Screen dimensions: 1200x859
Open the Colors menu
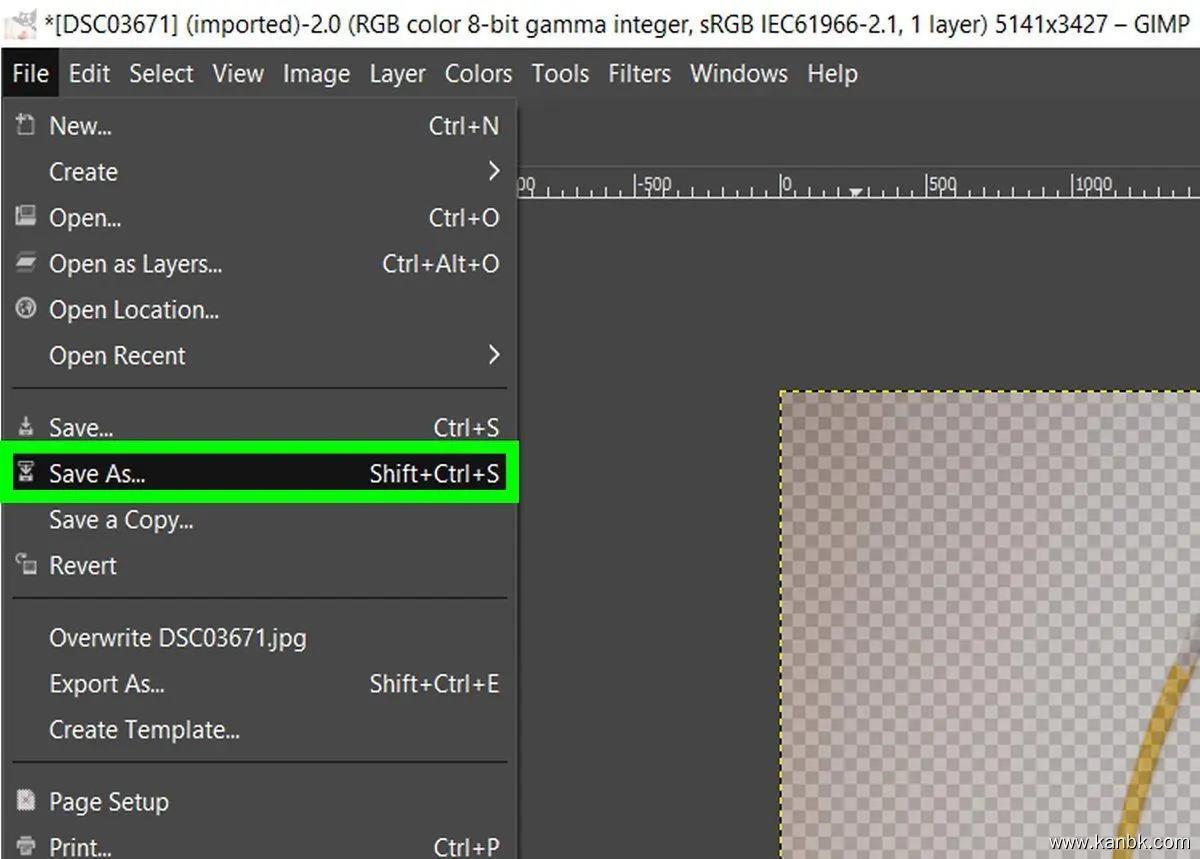pos(478,74)
